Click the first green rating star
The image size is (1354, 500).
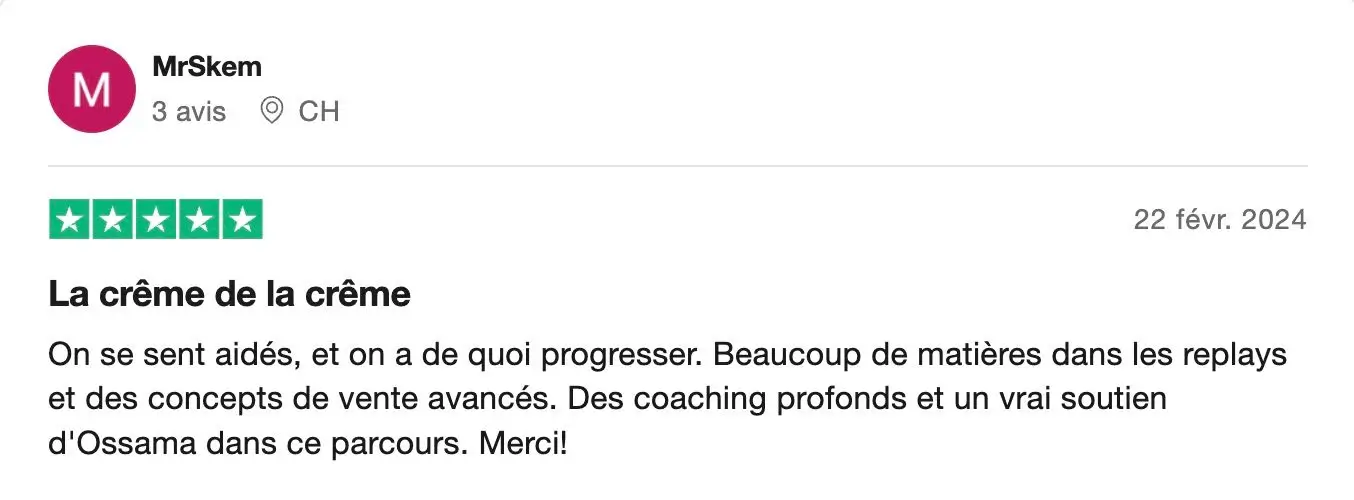(x=70, y=220)
